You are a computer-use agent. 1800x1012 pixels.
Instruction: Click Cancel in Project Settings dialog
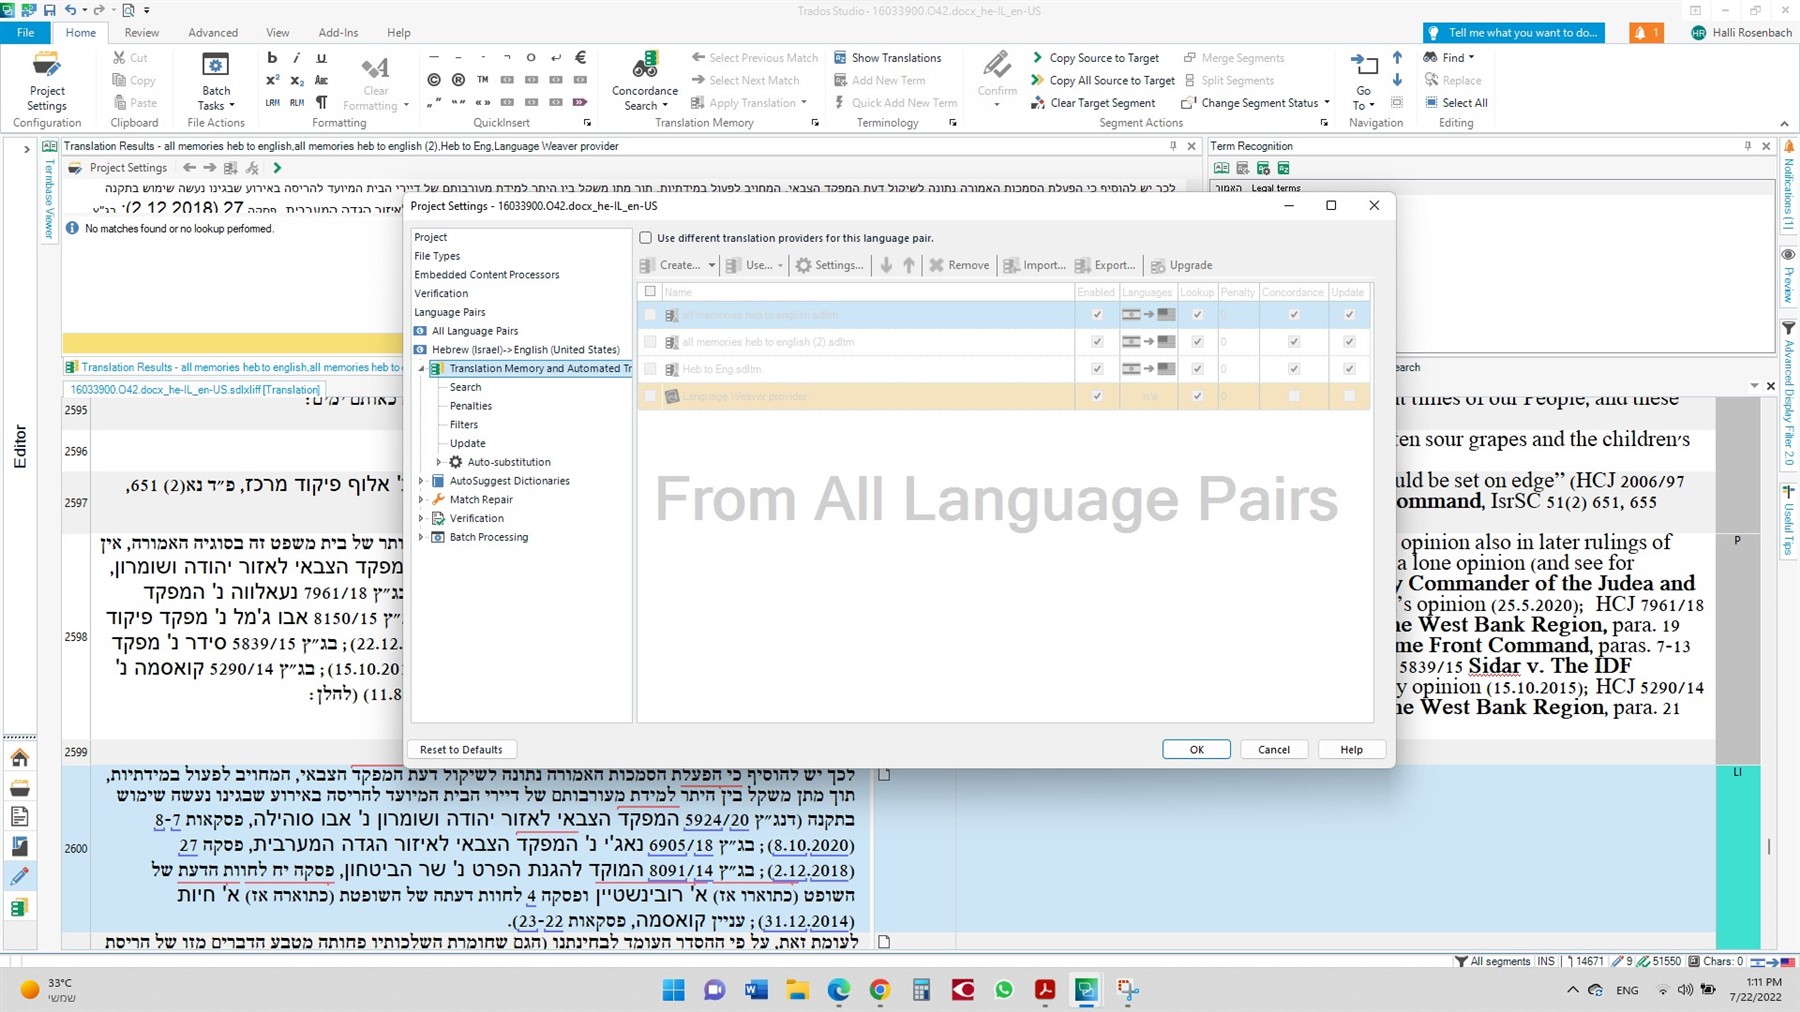tap(1274, 750)
